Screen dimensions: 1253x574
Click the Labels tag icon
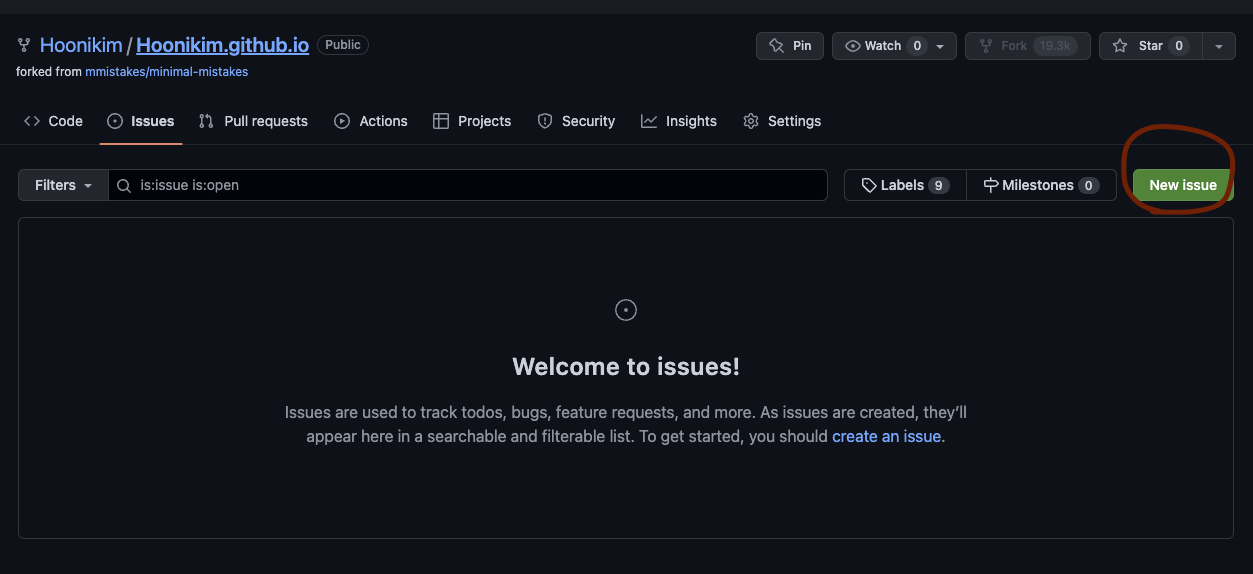(869, 185)
